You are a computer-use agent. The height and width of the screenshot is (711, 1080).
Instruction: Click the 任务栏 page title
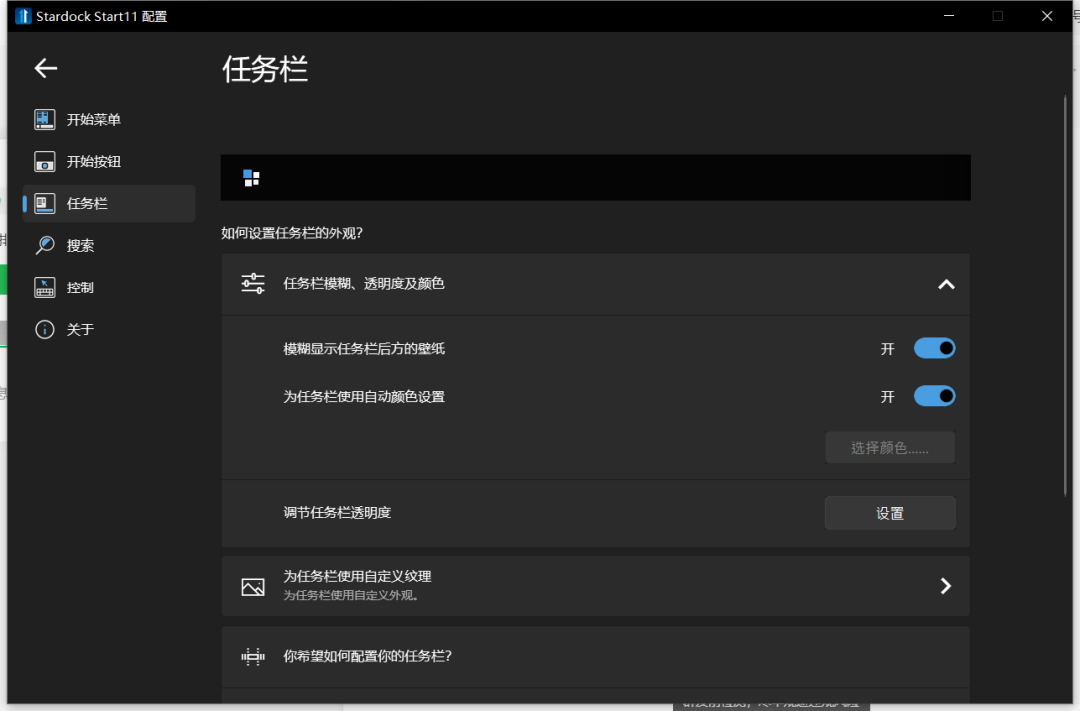(x=264, y=70)
